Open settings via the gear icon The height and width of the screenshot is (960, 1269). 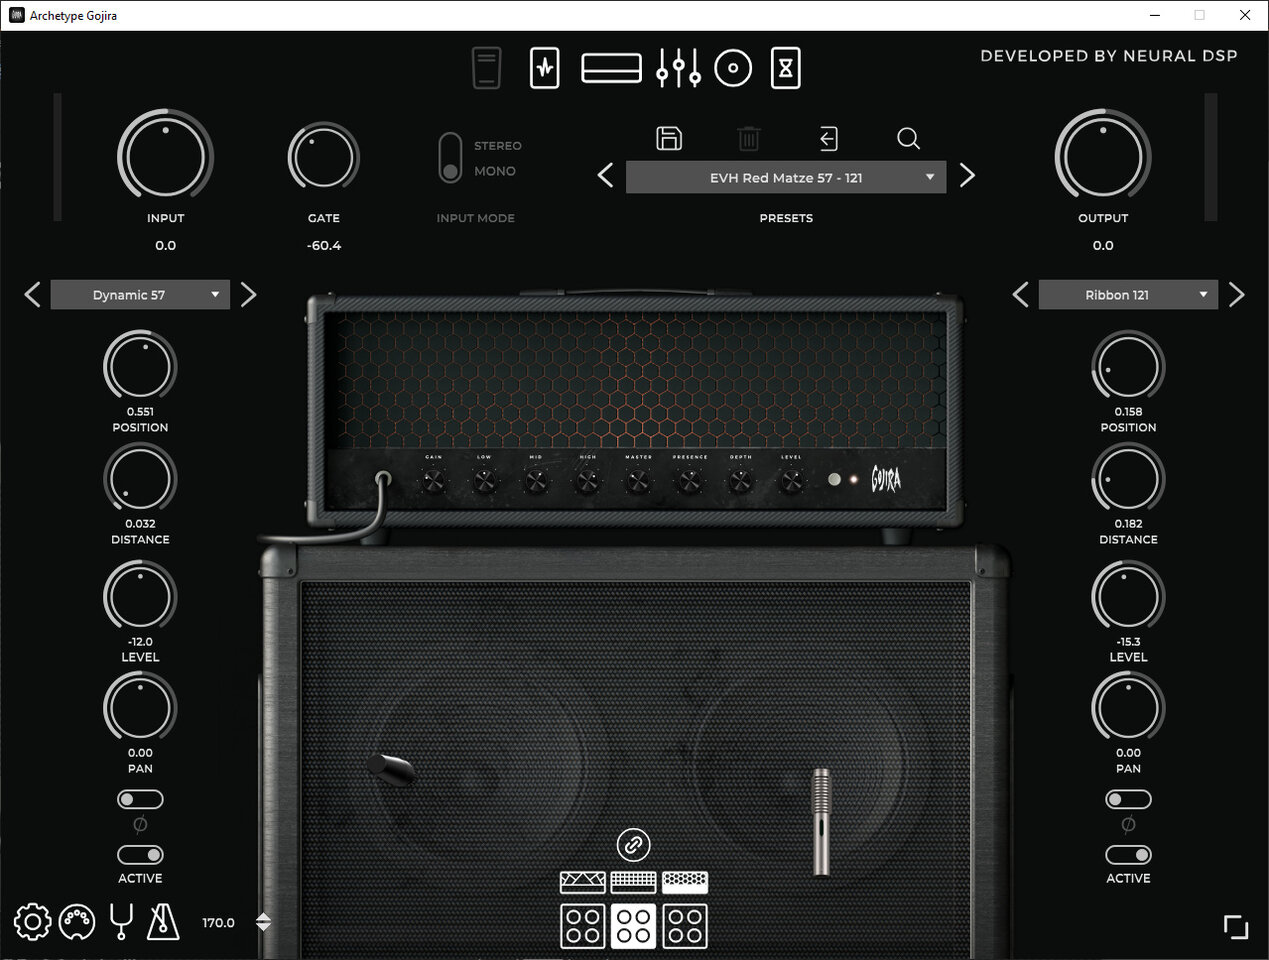coord(32,922)
